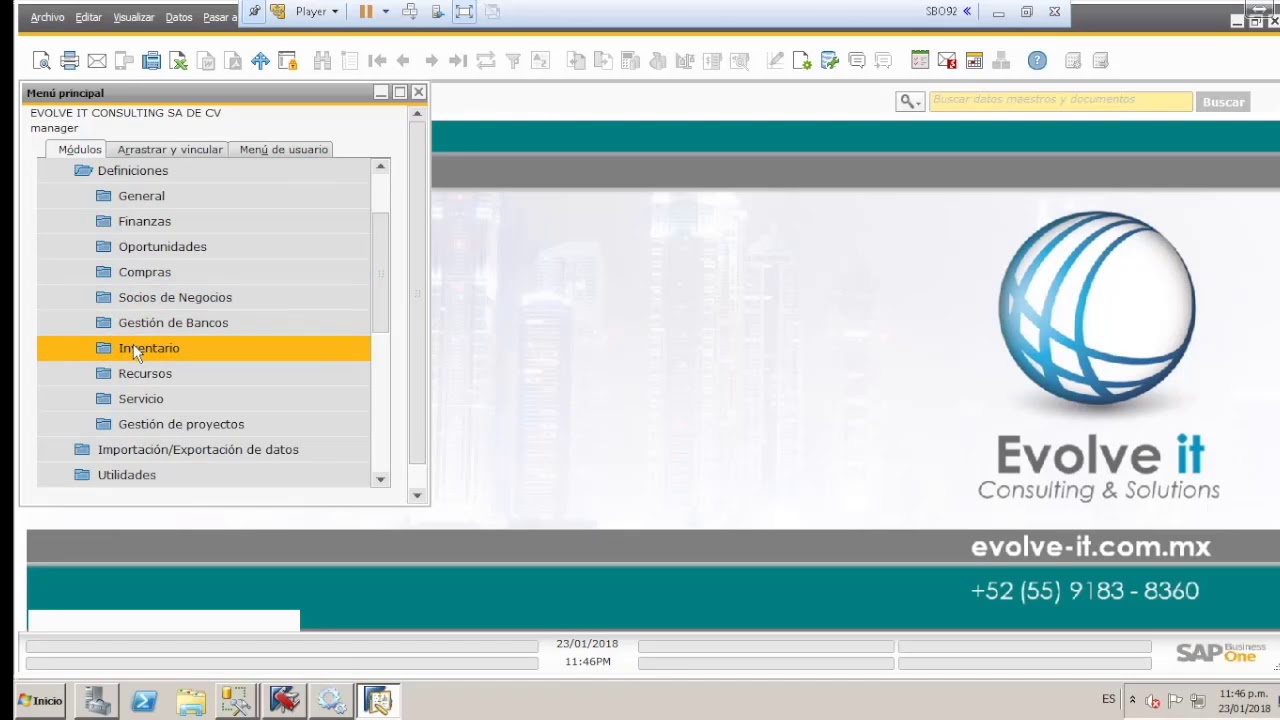Click the master data search field
This screenshot has height=720, width=1280.
click(1060, 101)
